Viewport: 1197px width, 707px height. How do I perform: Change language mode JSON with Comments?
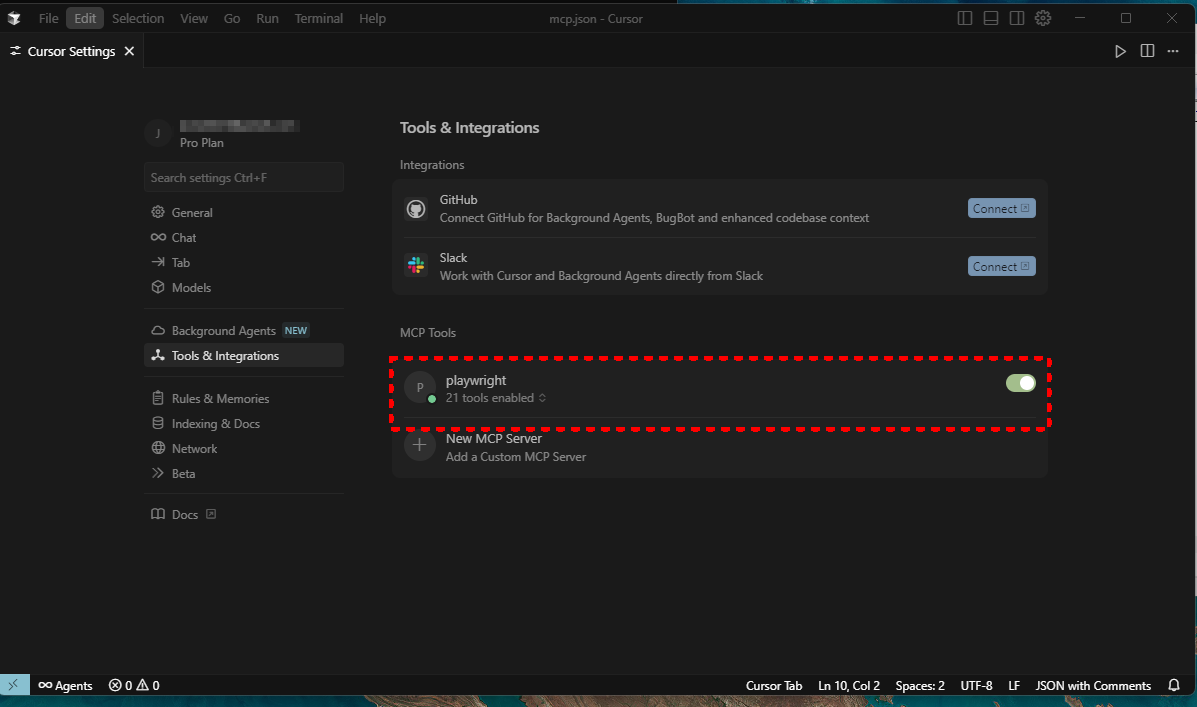tap(1093, 686)
